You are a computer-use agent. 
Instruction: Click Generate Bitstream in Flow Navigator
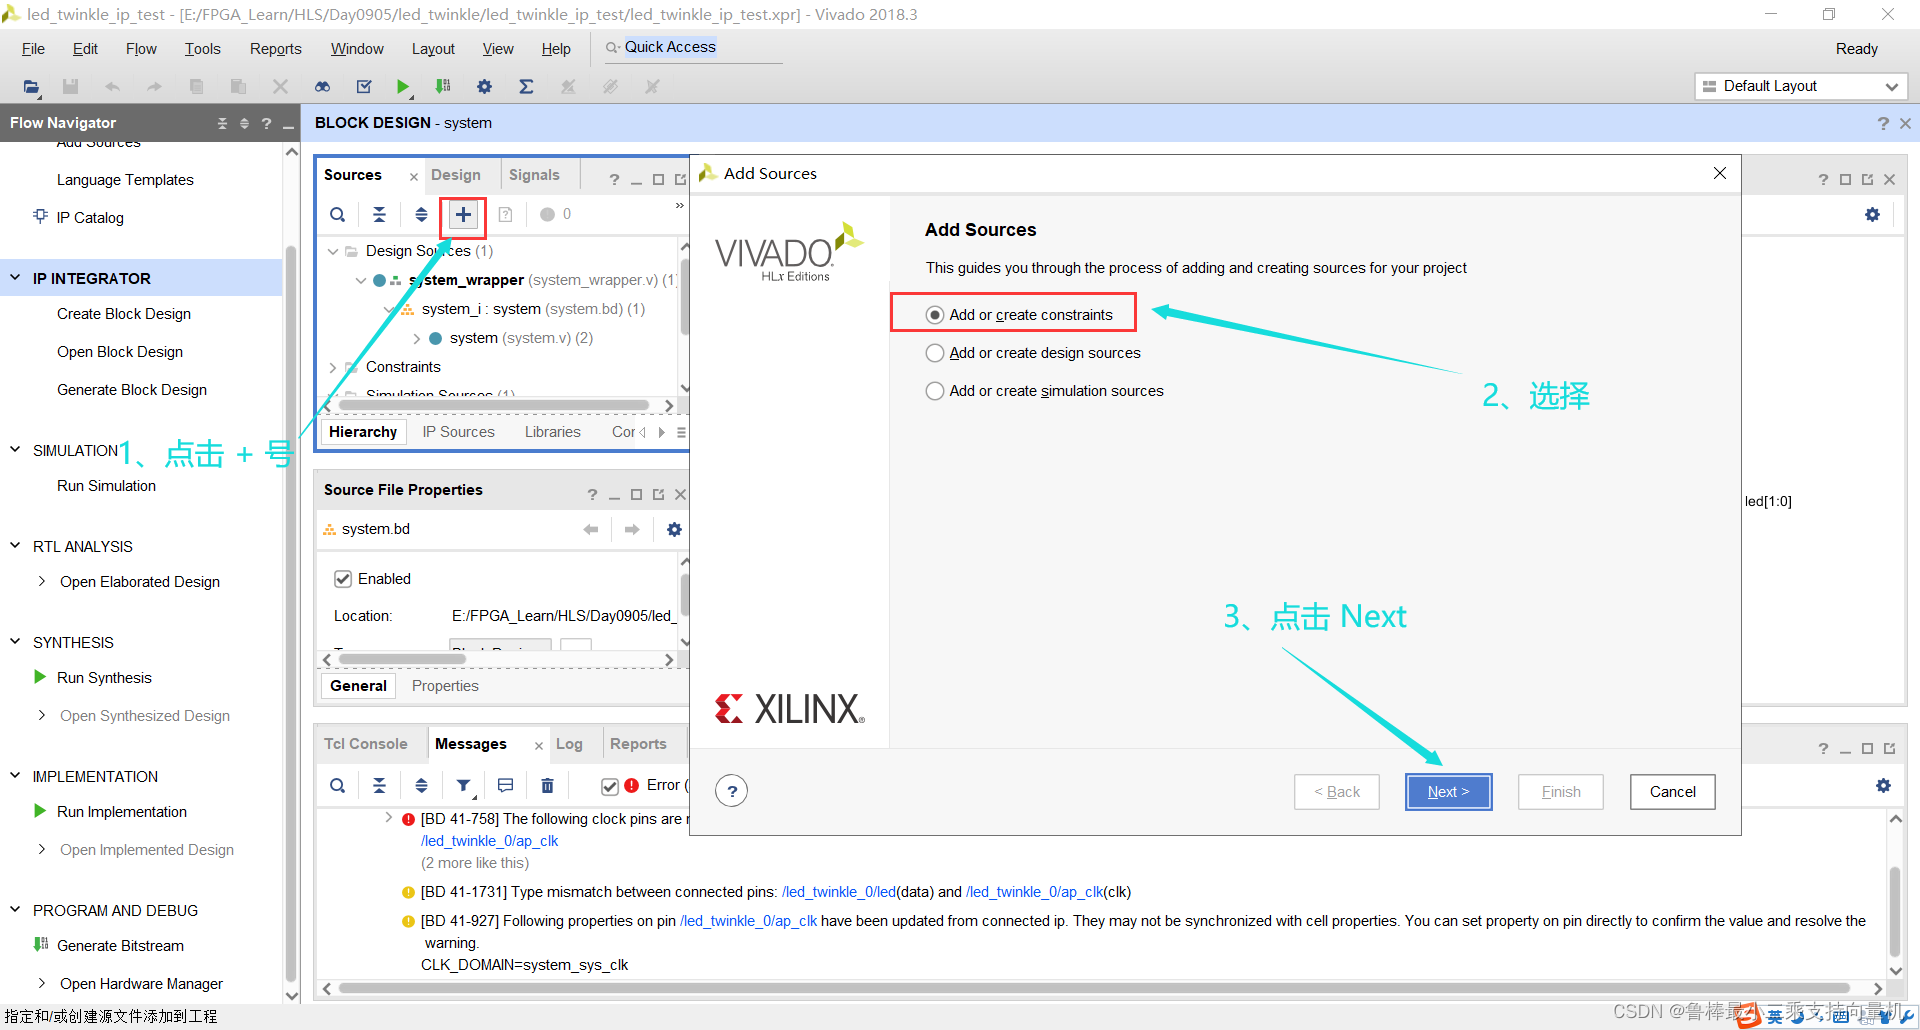point(120,945)
